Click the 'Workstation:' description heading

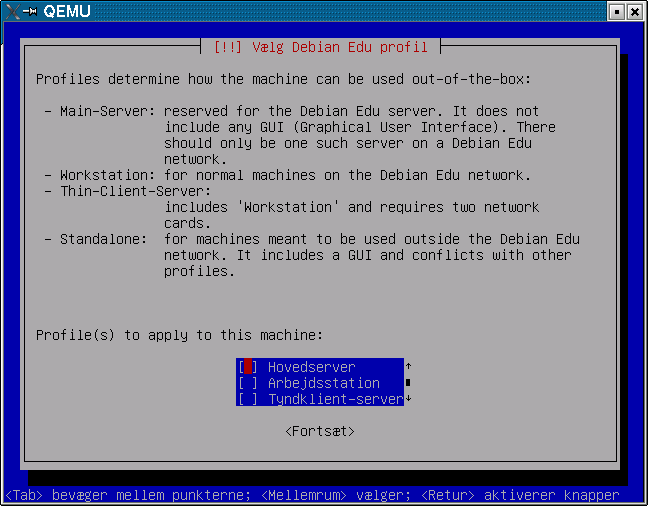click(107, 175)
